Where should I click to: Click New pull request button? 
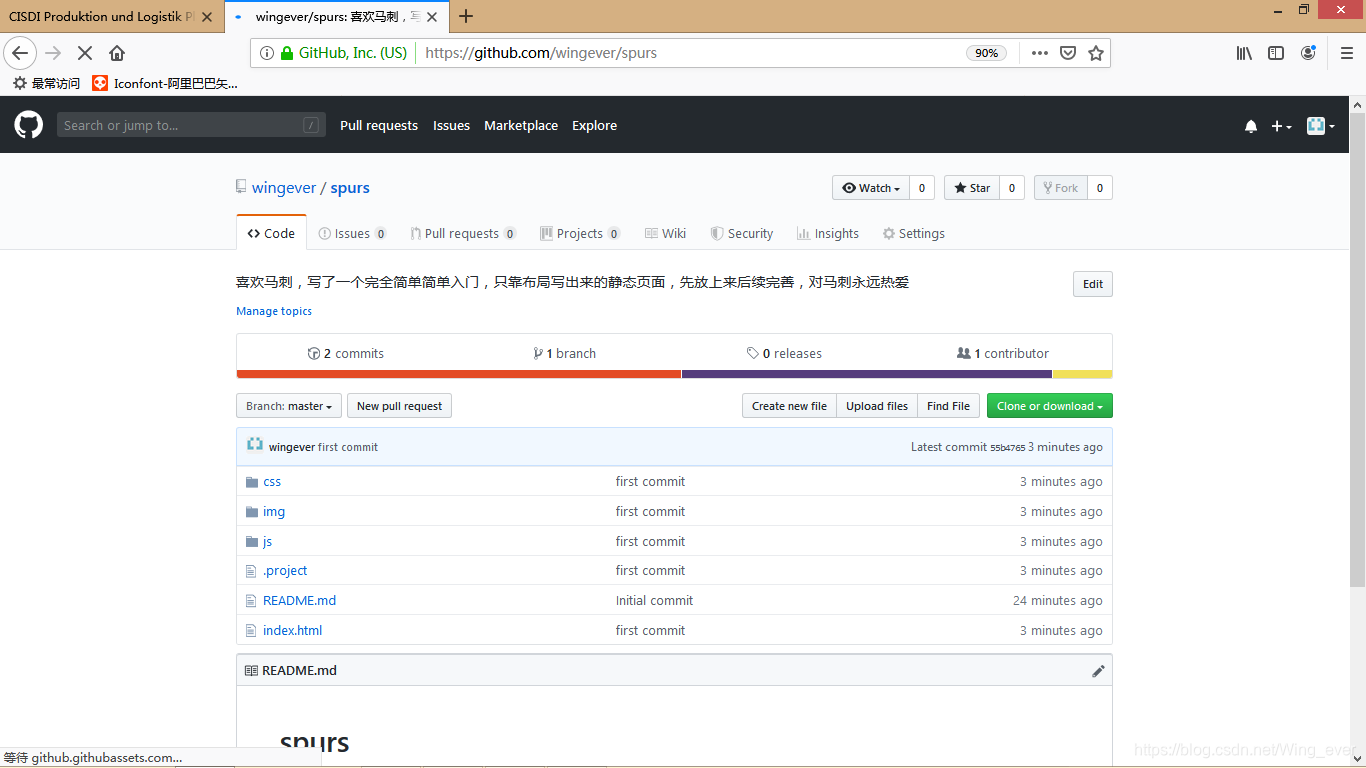[x=399, y=406]
